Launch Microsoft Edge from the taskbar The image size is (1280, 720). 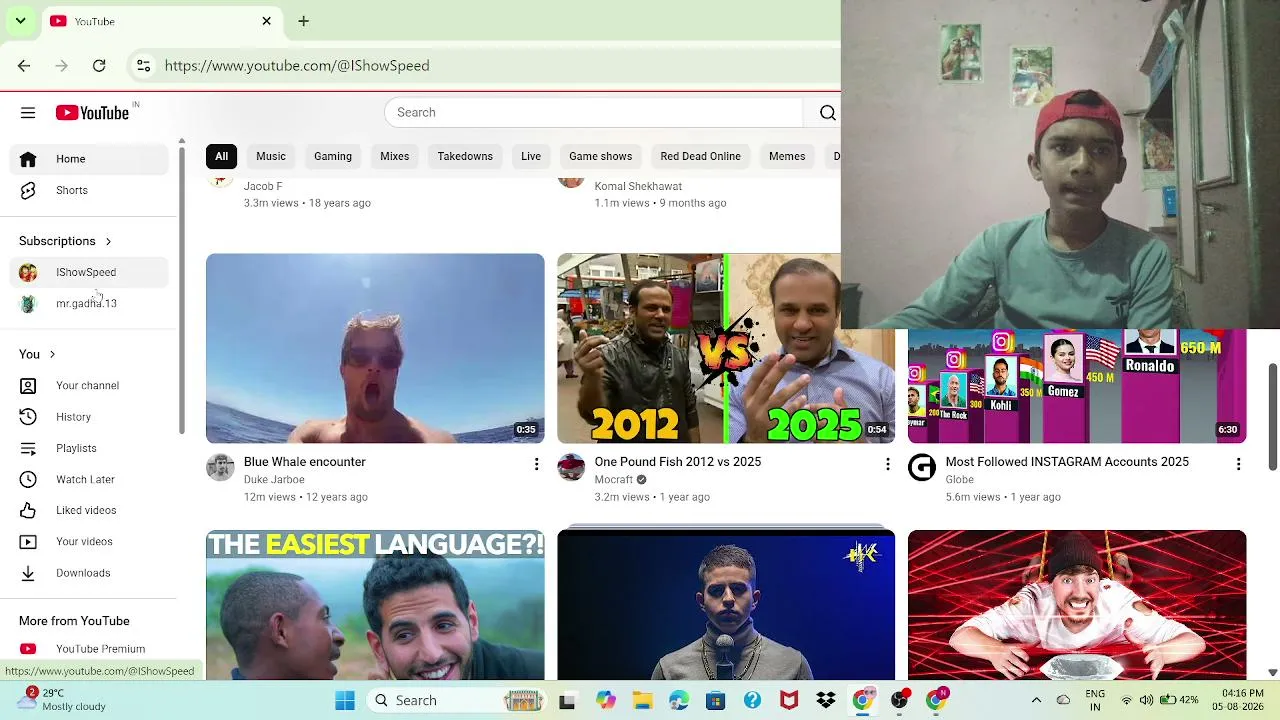point(679,701)
